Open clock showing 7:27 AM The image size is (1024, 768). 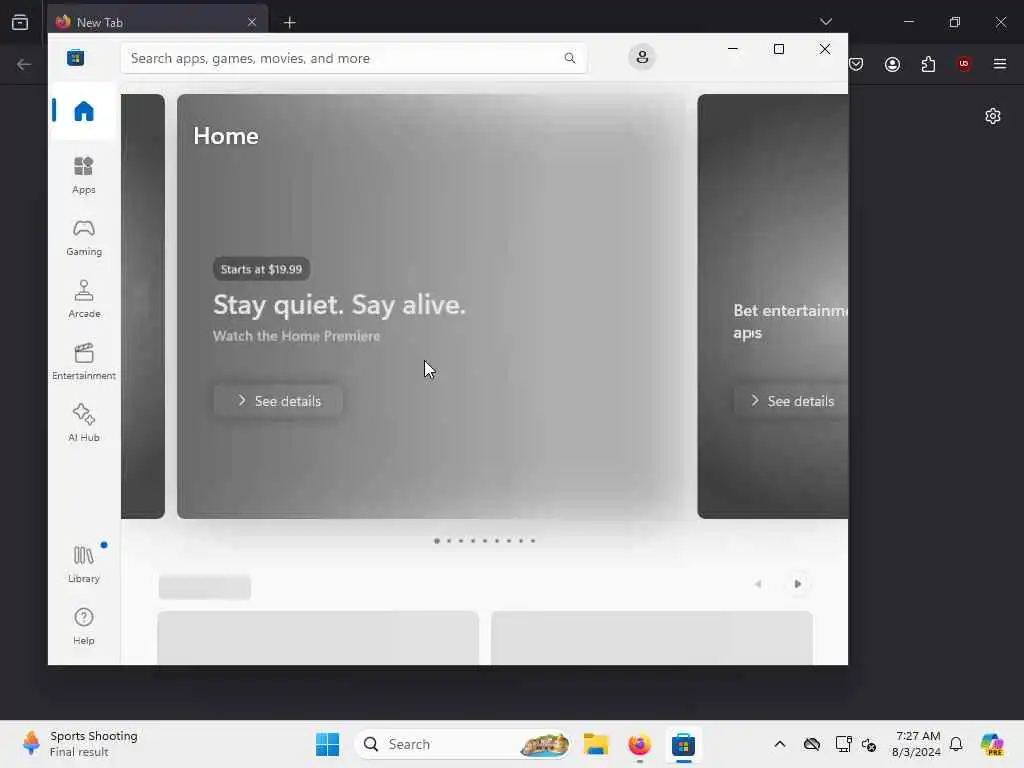point(916,744)
